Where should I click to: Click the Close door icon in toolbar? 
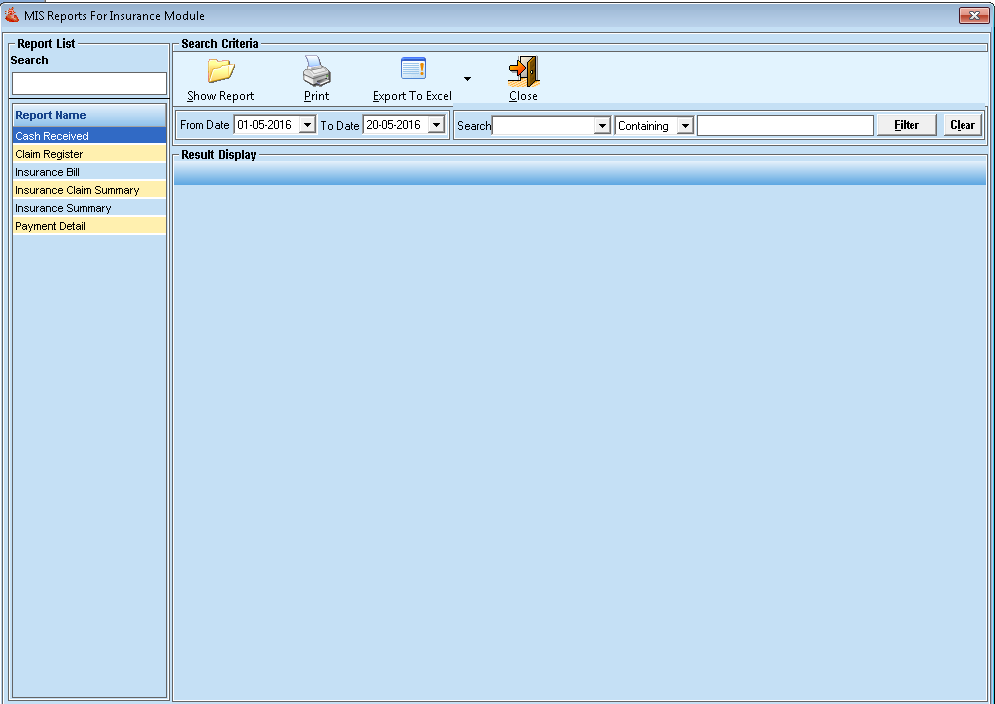[523, 71]
